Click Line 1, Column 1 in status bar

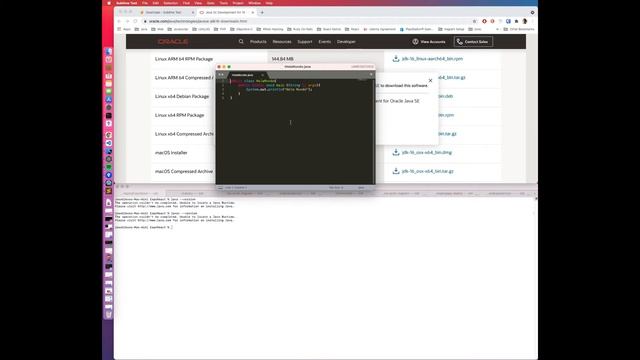point(236,188)
